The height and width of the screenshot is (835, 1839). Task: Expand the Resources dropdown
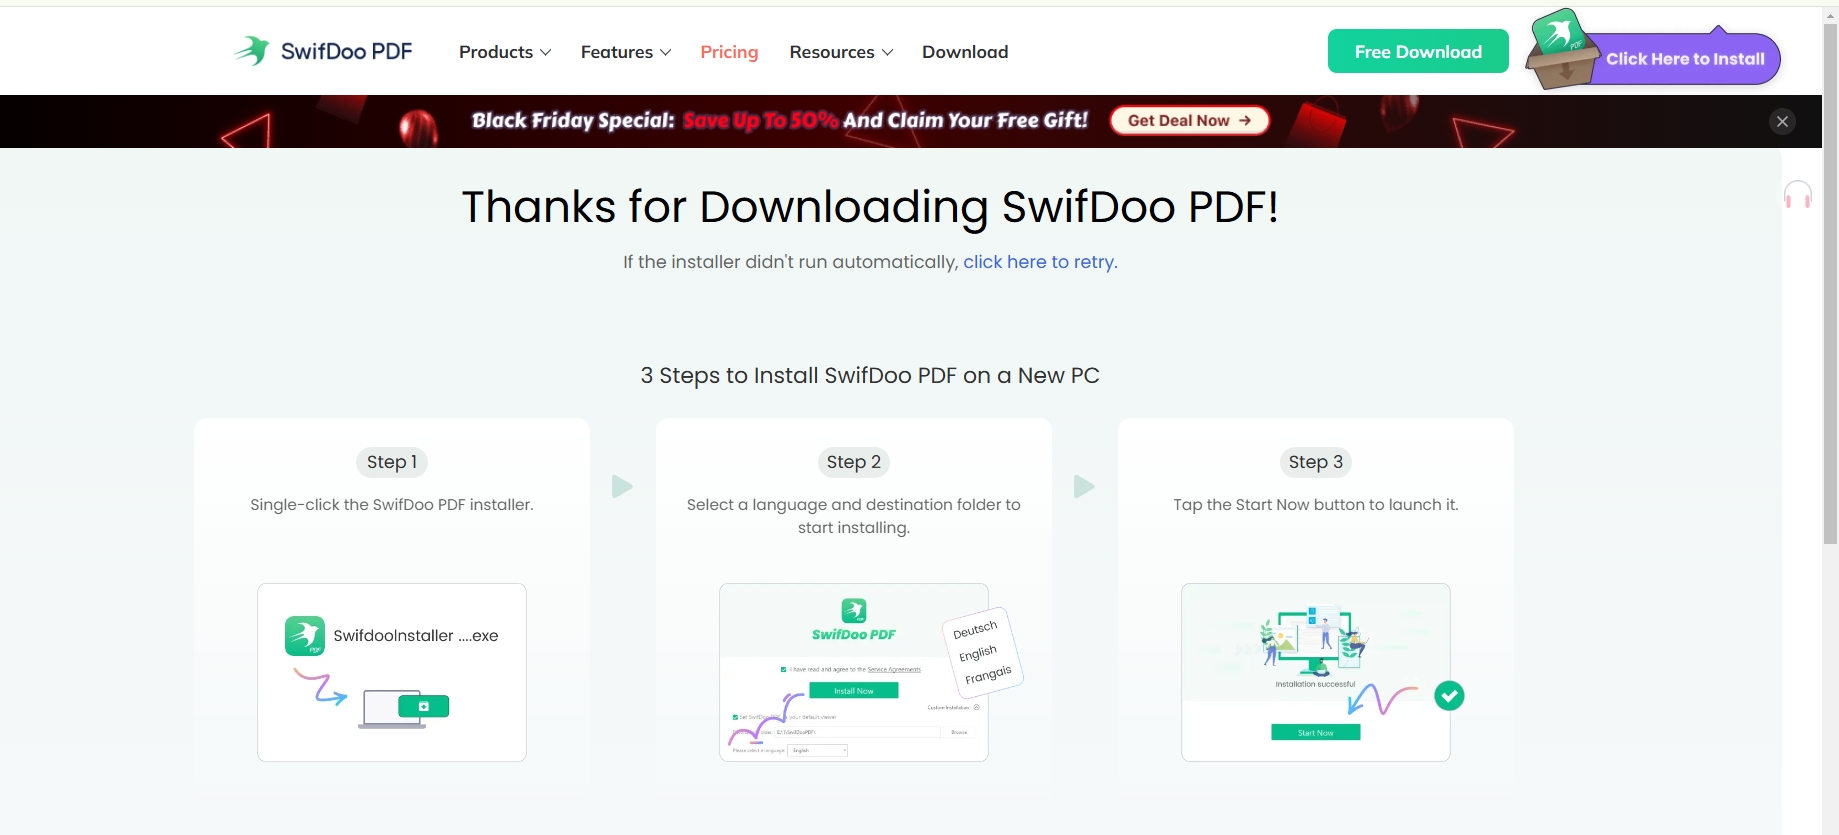pyautogui.click(x=841, y=52)
